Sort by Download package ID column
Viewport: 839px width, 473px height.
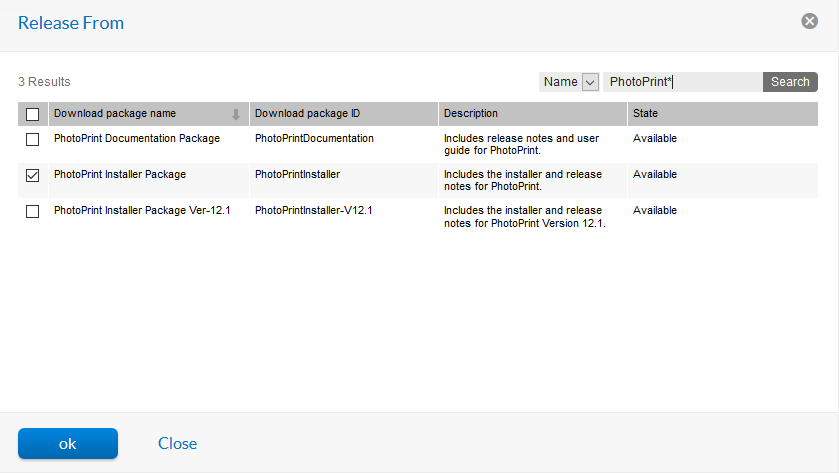pyautogui.click(x=307, y=114)
